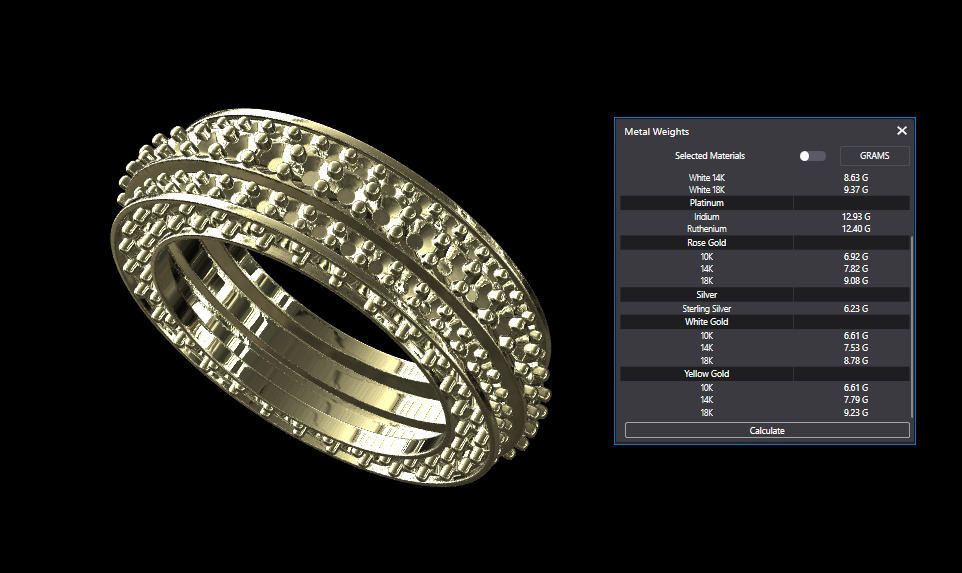Click the 7.79 G Yellow Gold 14K weight
This screenshot has height=573, width=962.
[x=856, y=400]
